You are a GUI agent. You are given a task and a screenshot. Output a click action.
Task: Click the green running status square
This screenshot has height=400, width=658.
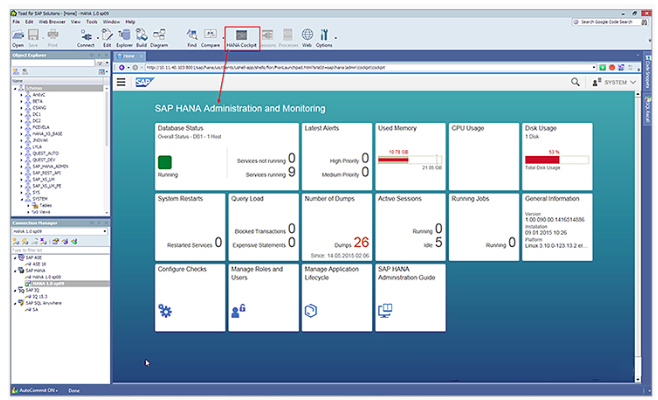(165, 162)
